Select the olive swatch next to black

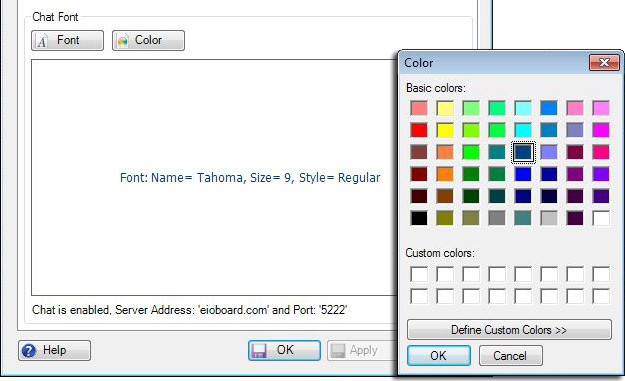click(445, 218)
